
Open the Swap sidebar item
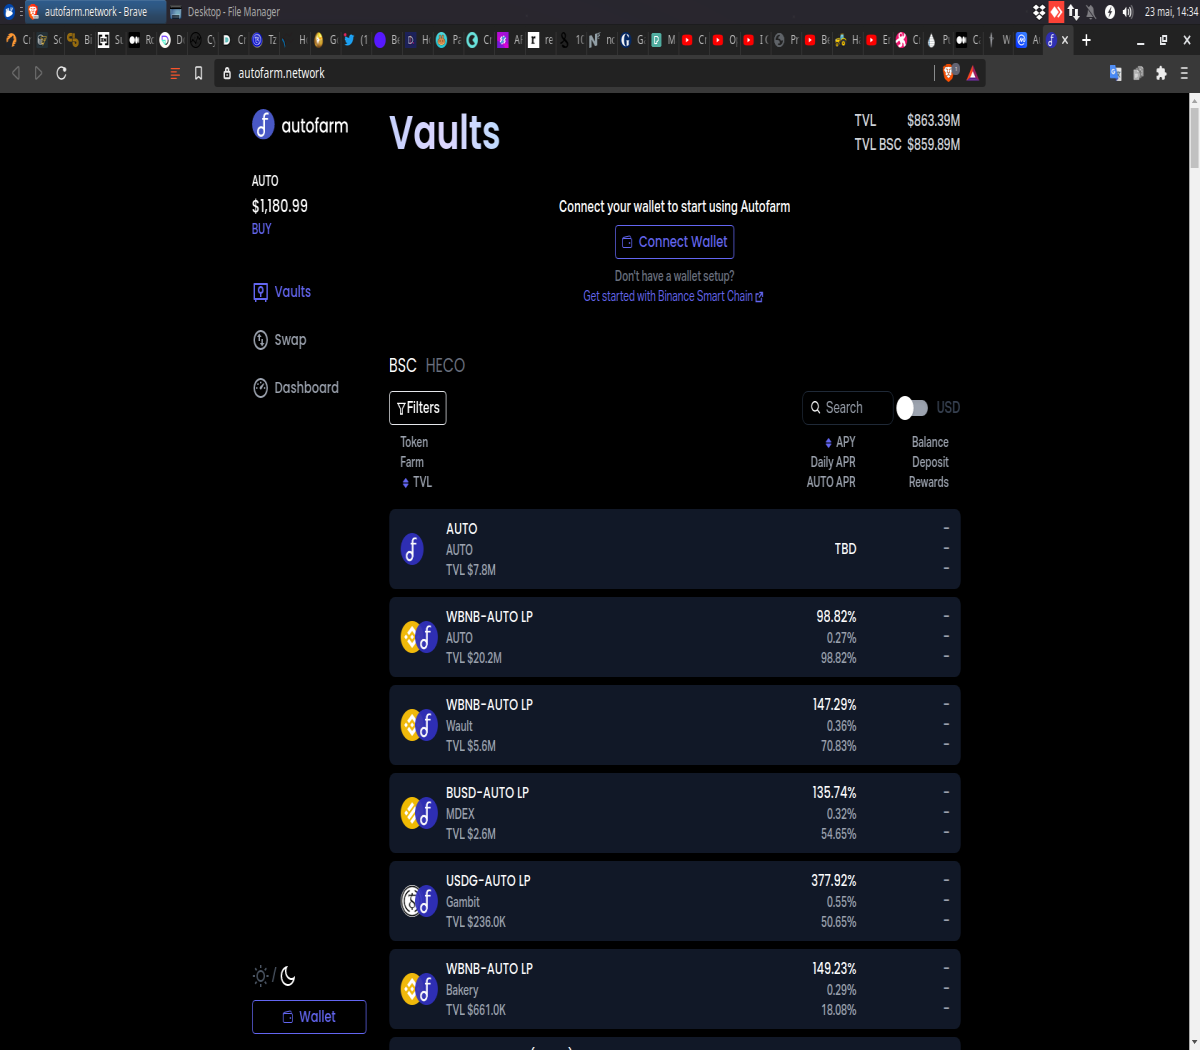pos(280,340)
